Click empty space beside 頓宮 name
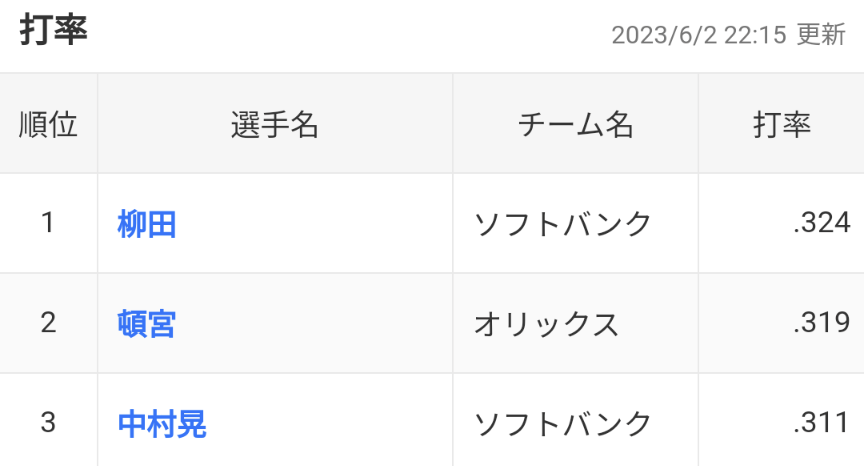This screenshot has height=466, width=864. [314, 323]
